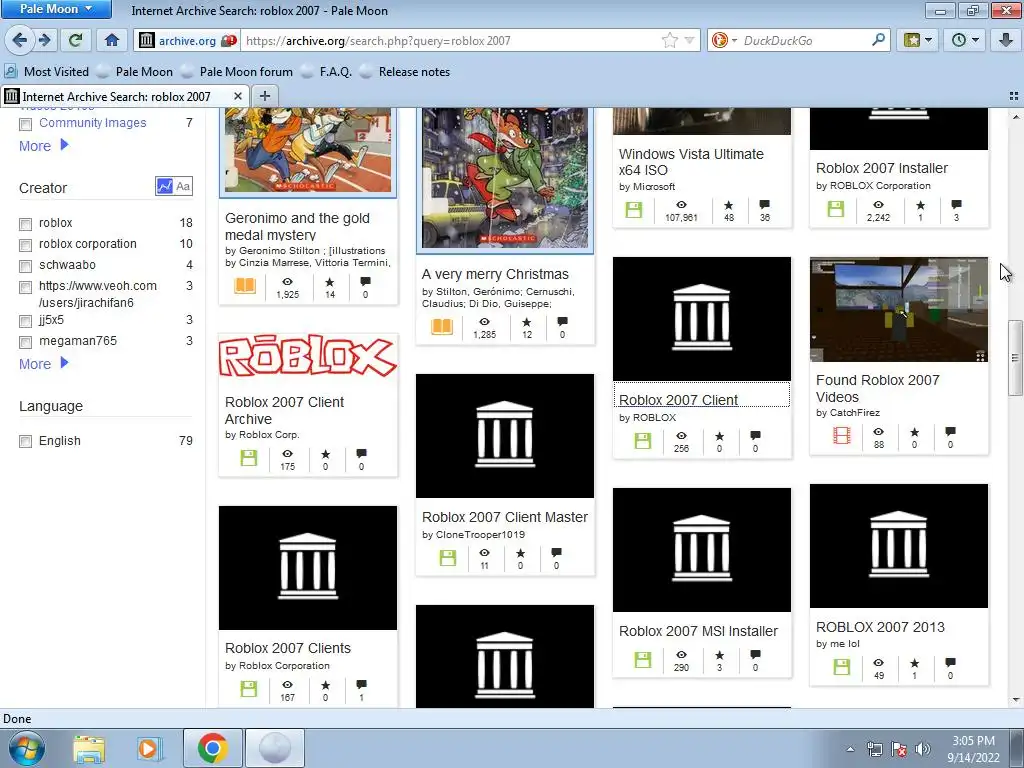This screenshot has height=768, width=1024.
Task: Open the downloads arrow icon
Action: (1006, 40)
